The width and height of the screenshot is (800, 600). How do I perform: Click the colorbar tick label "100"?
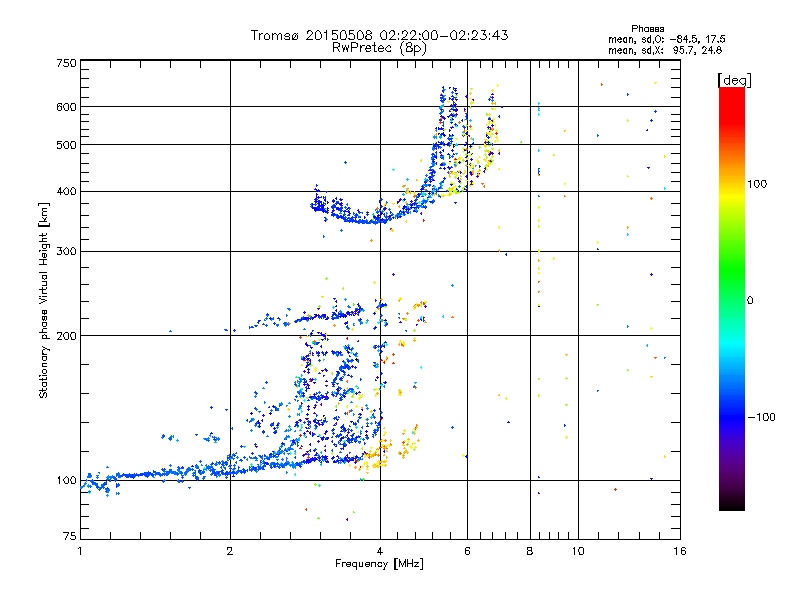point(757,184)
